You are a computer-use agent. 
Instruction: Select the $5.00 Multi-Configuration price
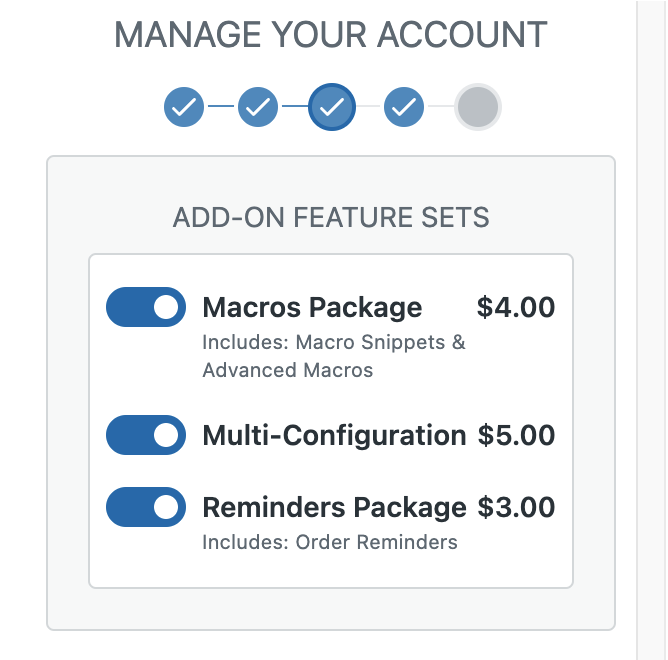(x=516, y=435)
